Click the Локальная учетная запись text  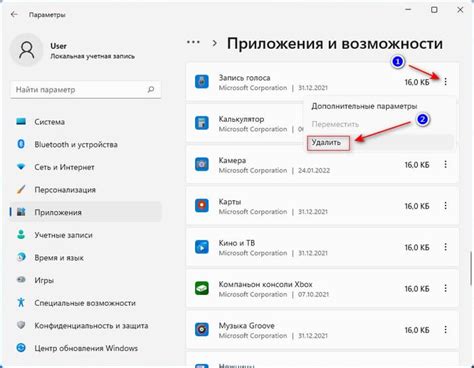[x=92, y=56]
